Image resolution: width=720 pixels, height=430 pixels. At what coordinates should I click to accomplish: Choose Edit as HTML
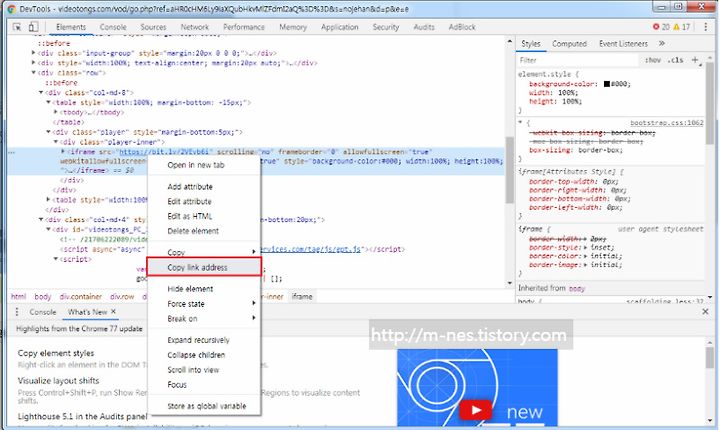(x=204, y=216)
